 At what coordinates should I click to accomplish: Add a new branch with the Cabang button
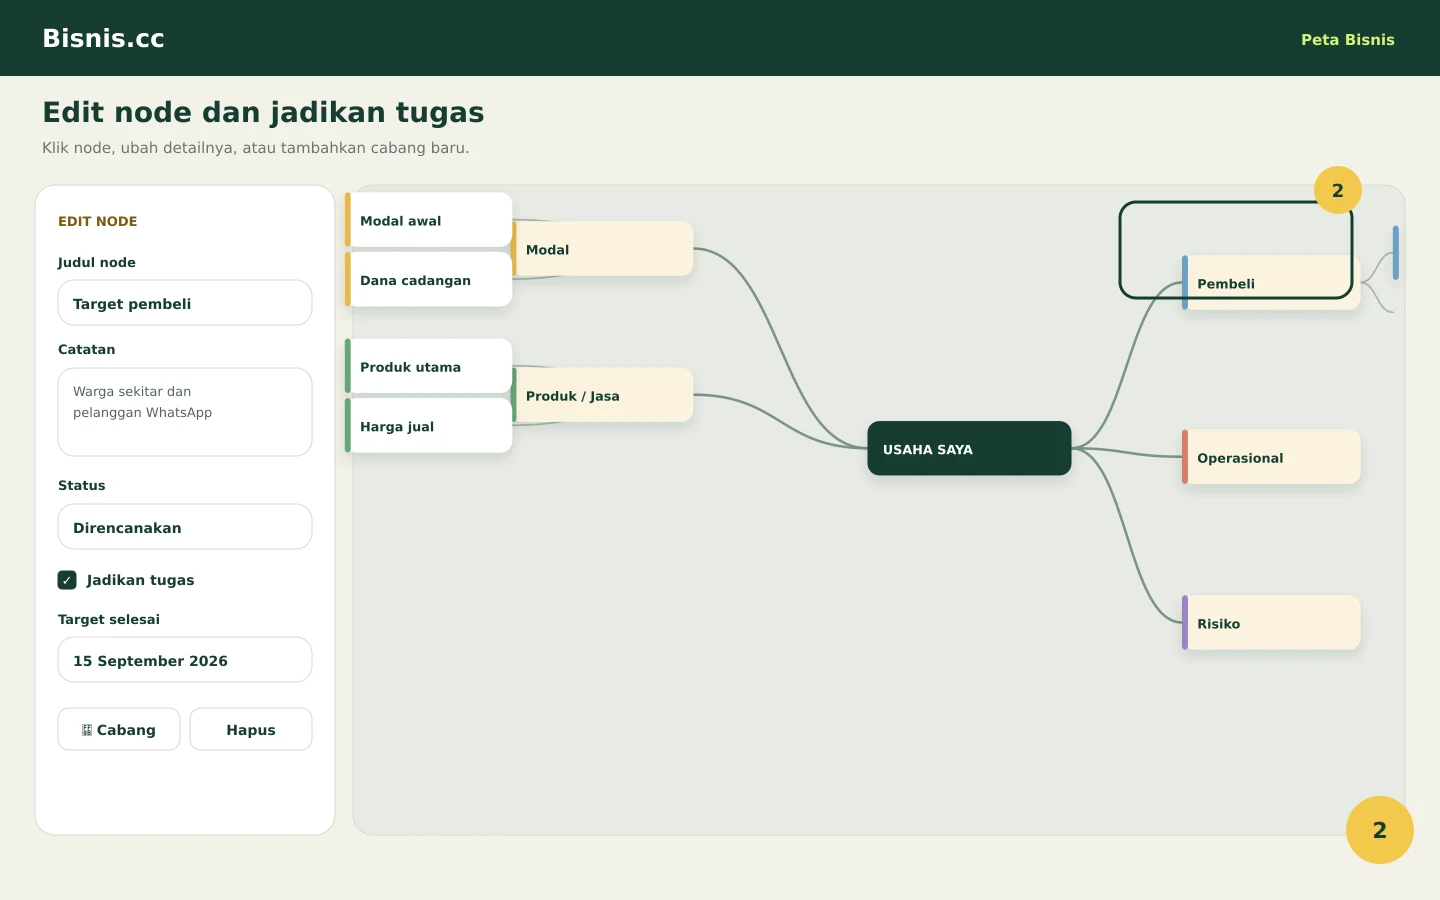(x=119, y=729)
